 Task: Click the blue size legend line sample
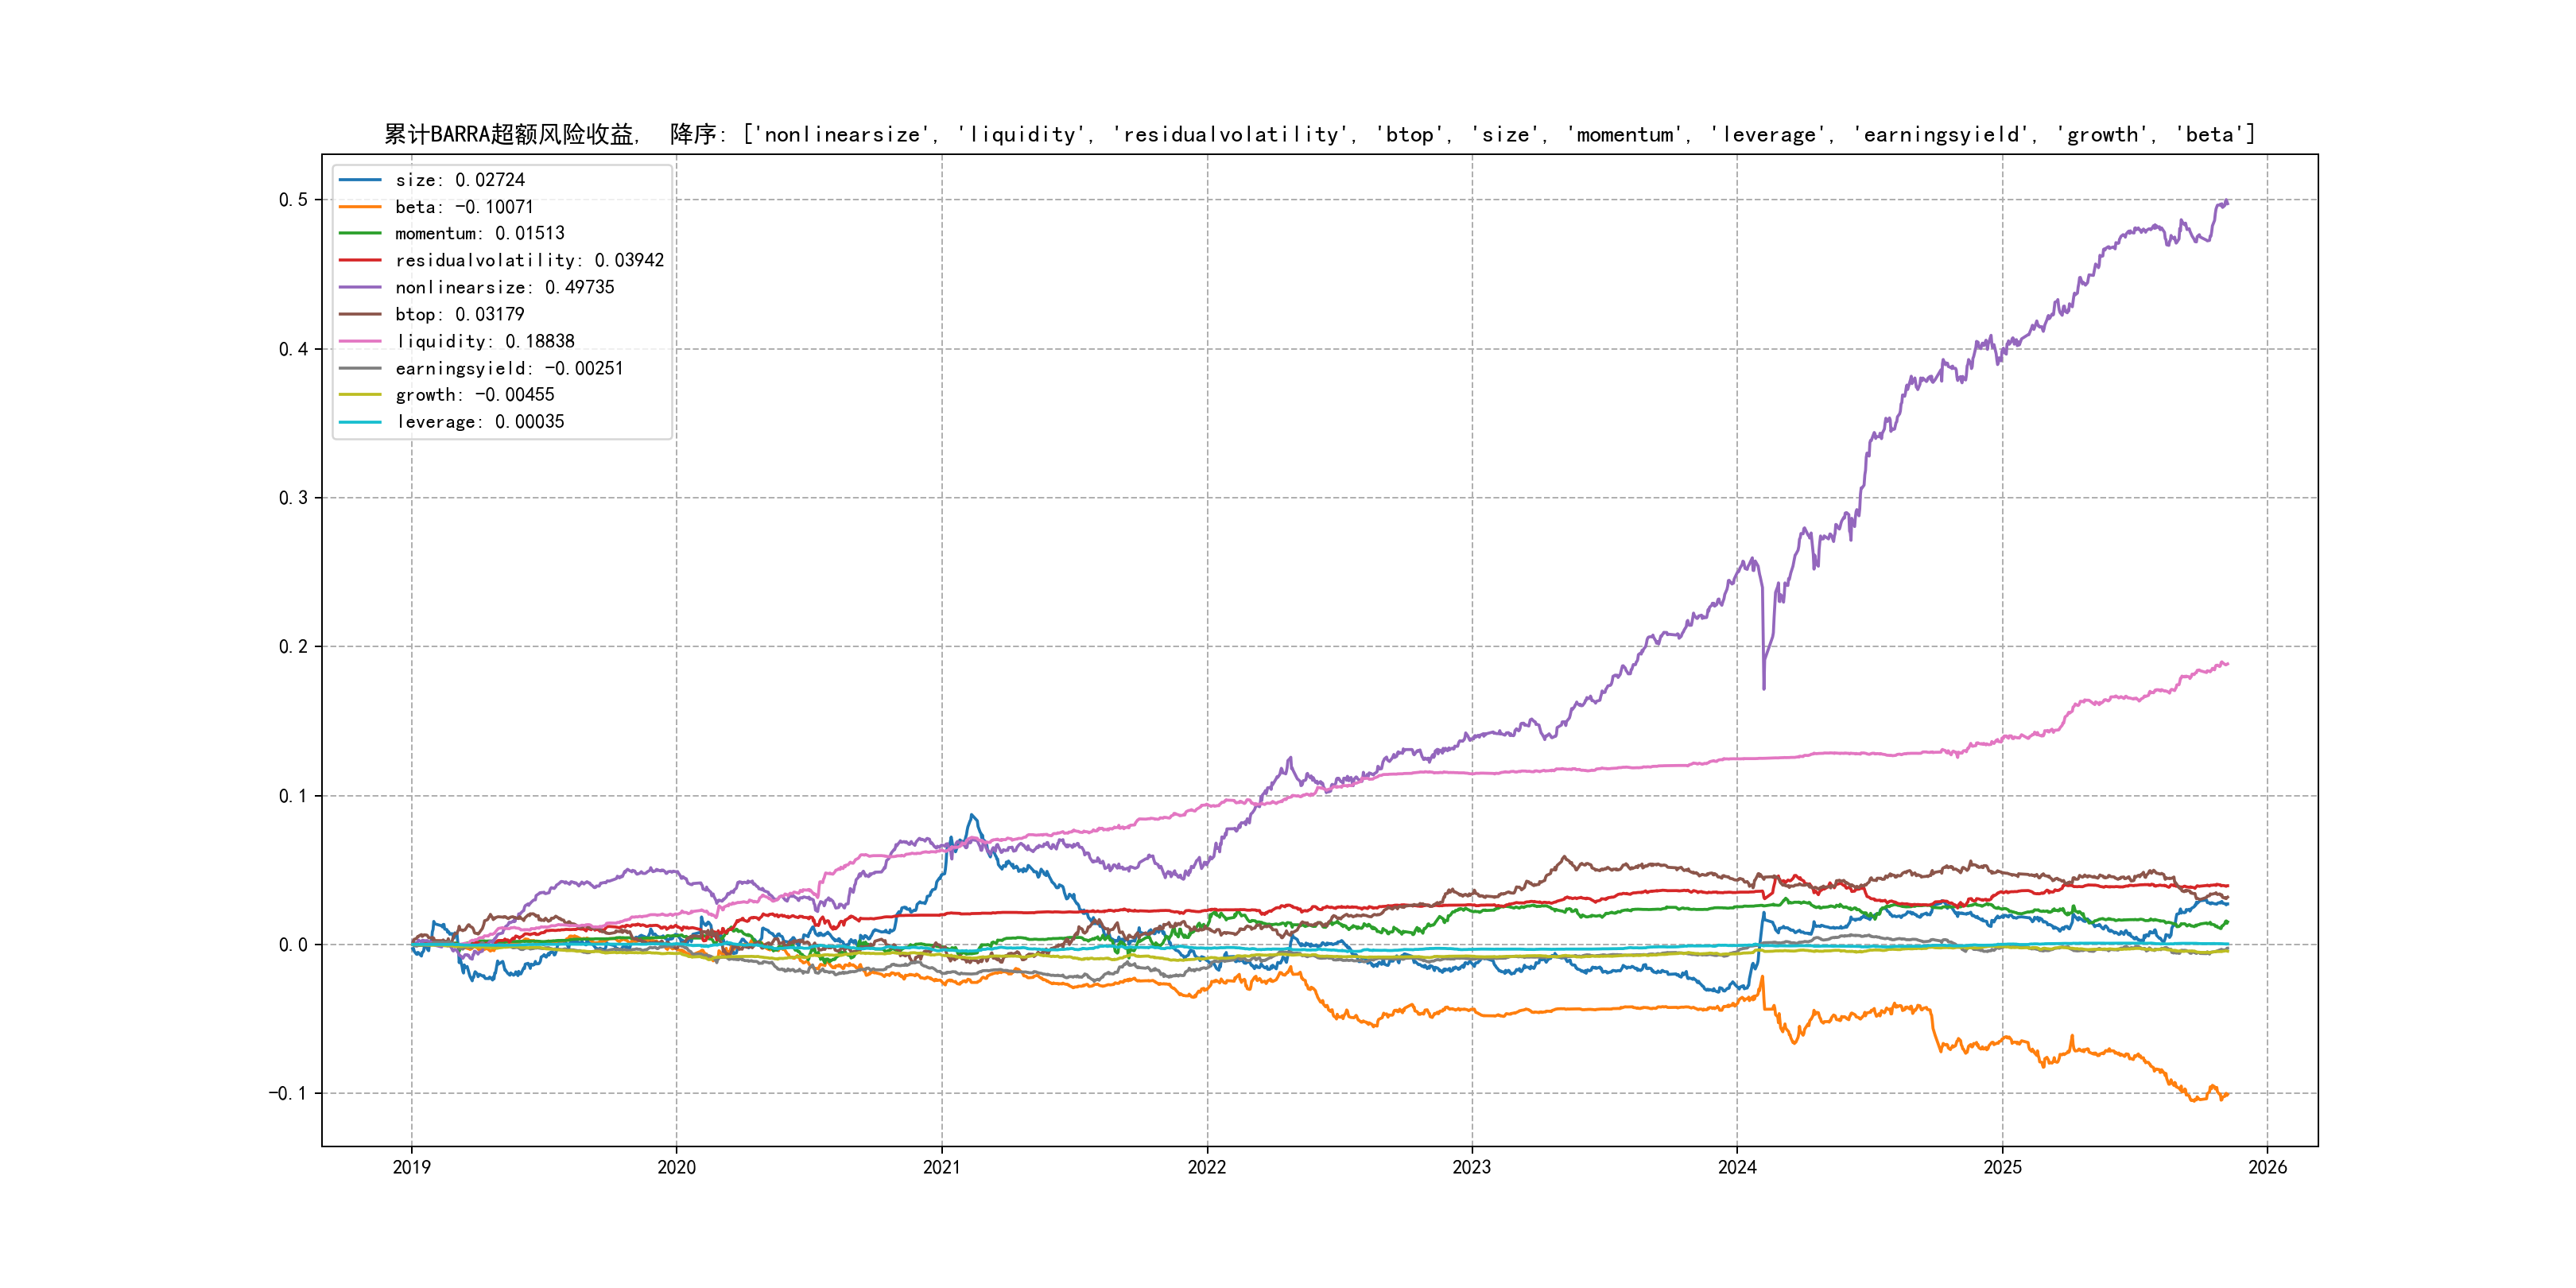360,180
